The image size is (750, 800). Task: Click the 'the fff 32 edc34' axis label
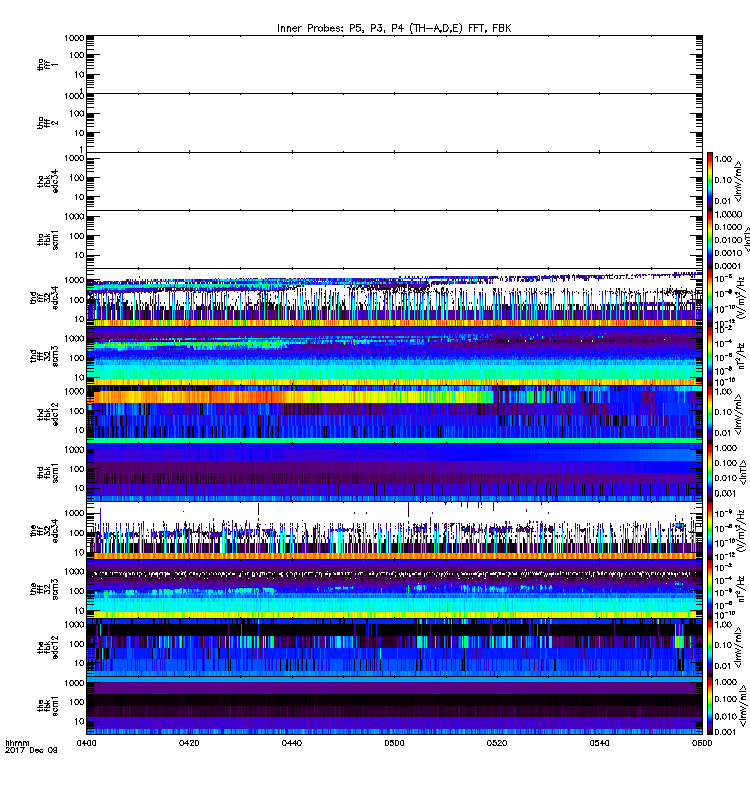click(44, 531)
